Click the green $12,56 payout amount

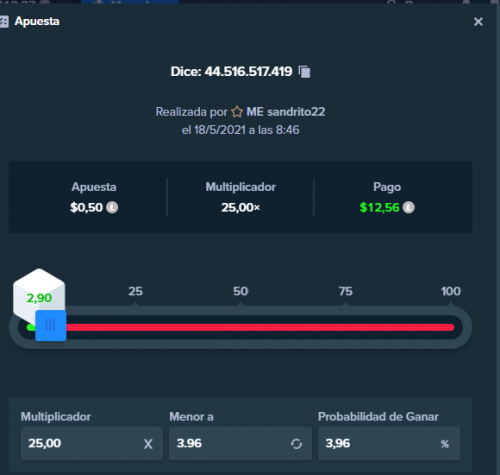(379, 207)
